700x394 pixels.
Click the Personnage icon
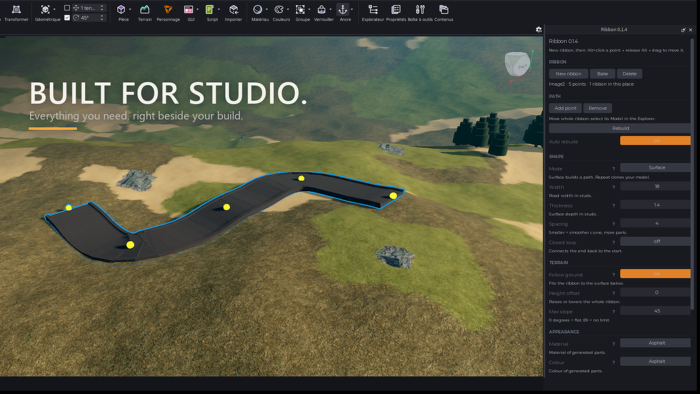tap(168, 12)
